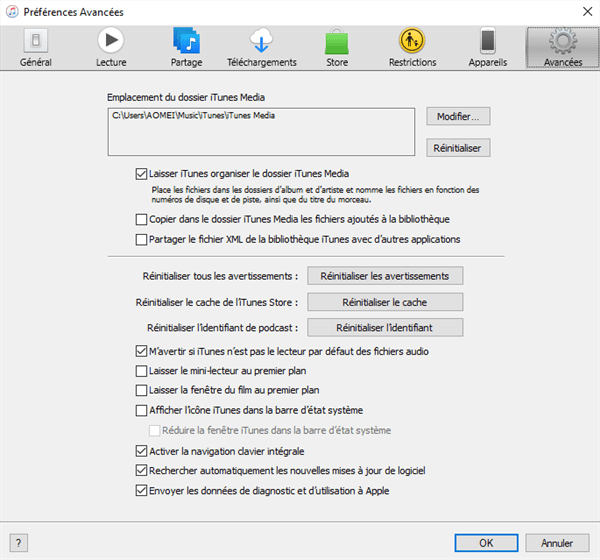Click Réinitialiser next to the media folder
The height and width of the screenshot is (560, 600).
(458, 148)
